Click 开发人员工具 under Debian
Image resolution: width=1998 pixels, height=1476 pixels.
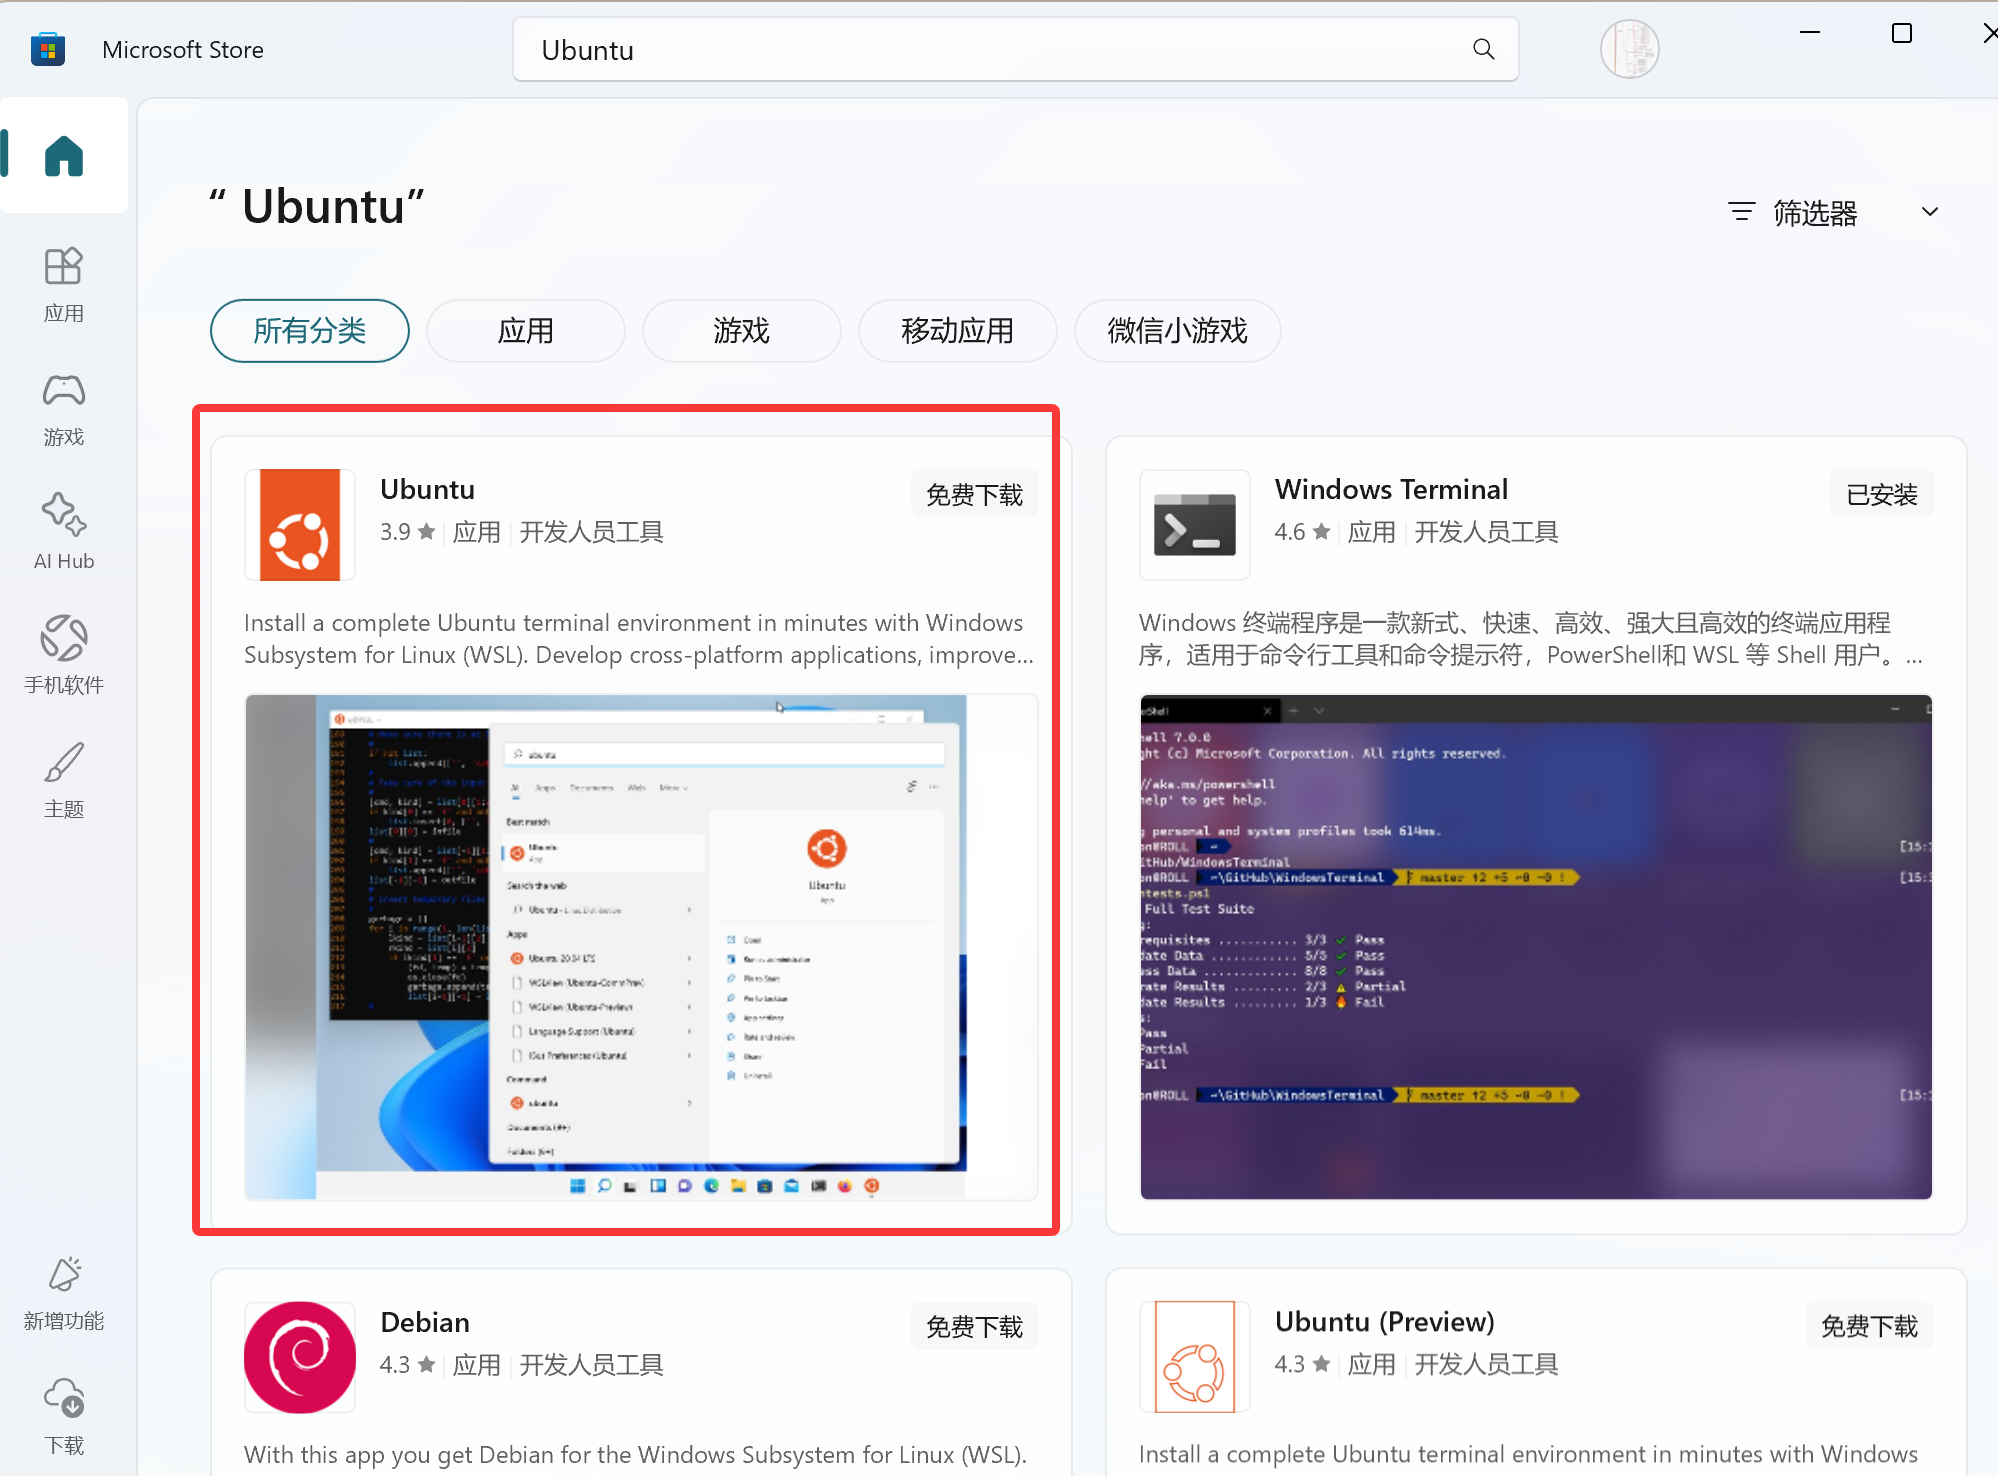591,1364
